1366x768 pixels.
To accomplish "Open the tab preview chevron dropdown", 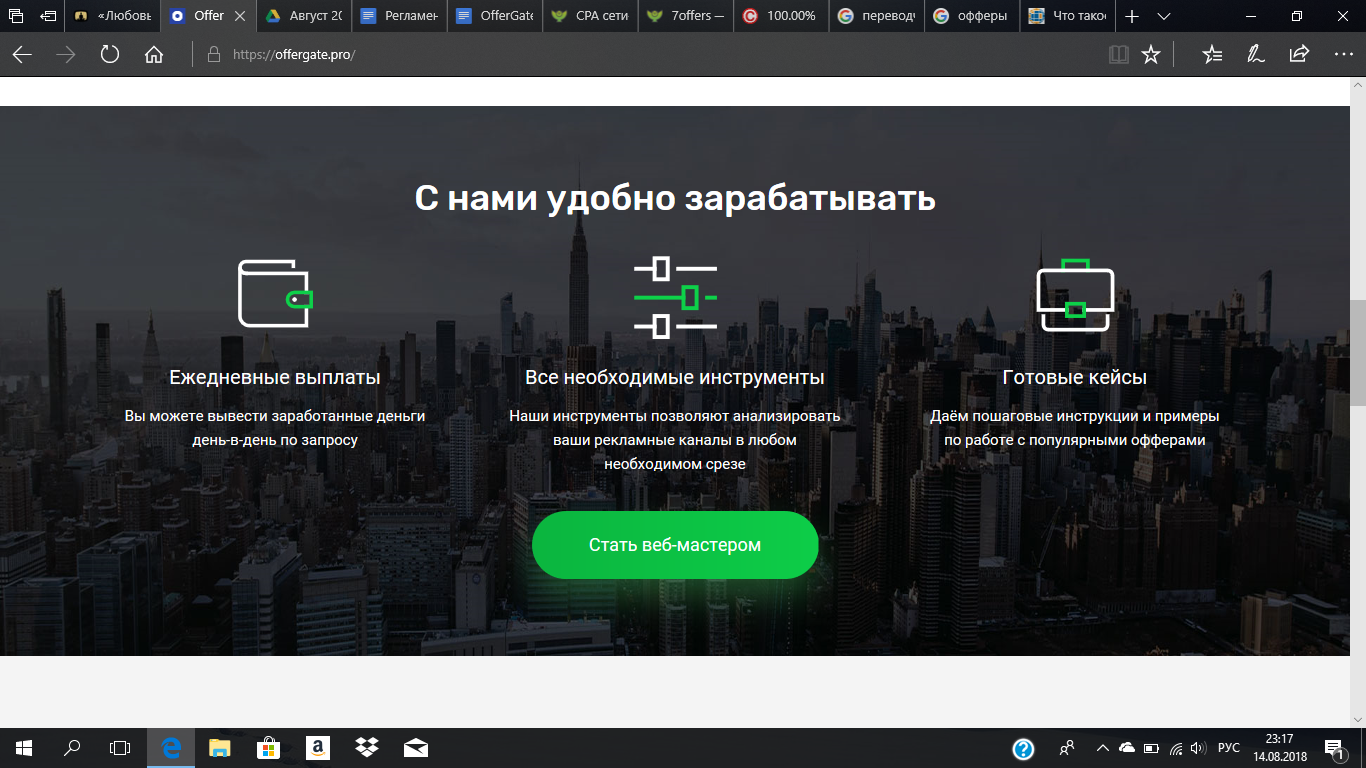I will coord(1162,16).
